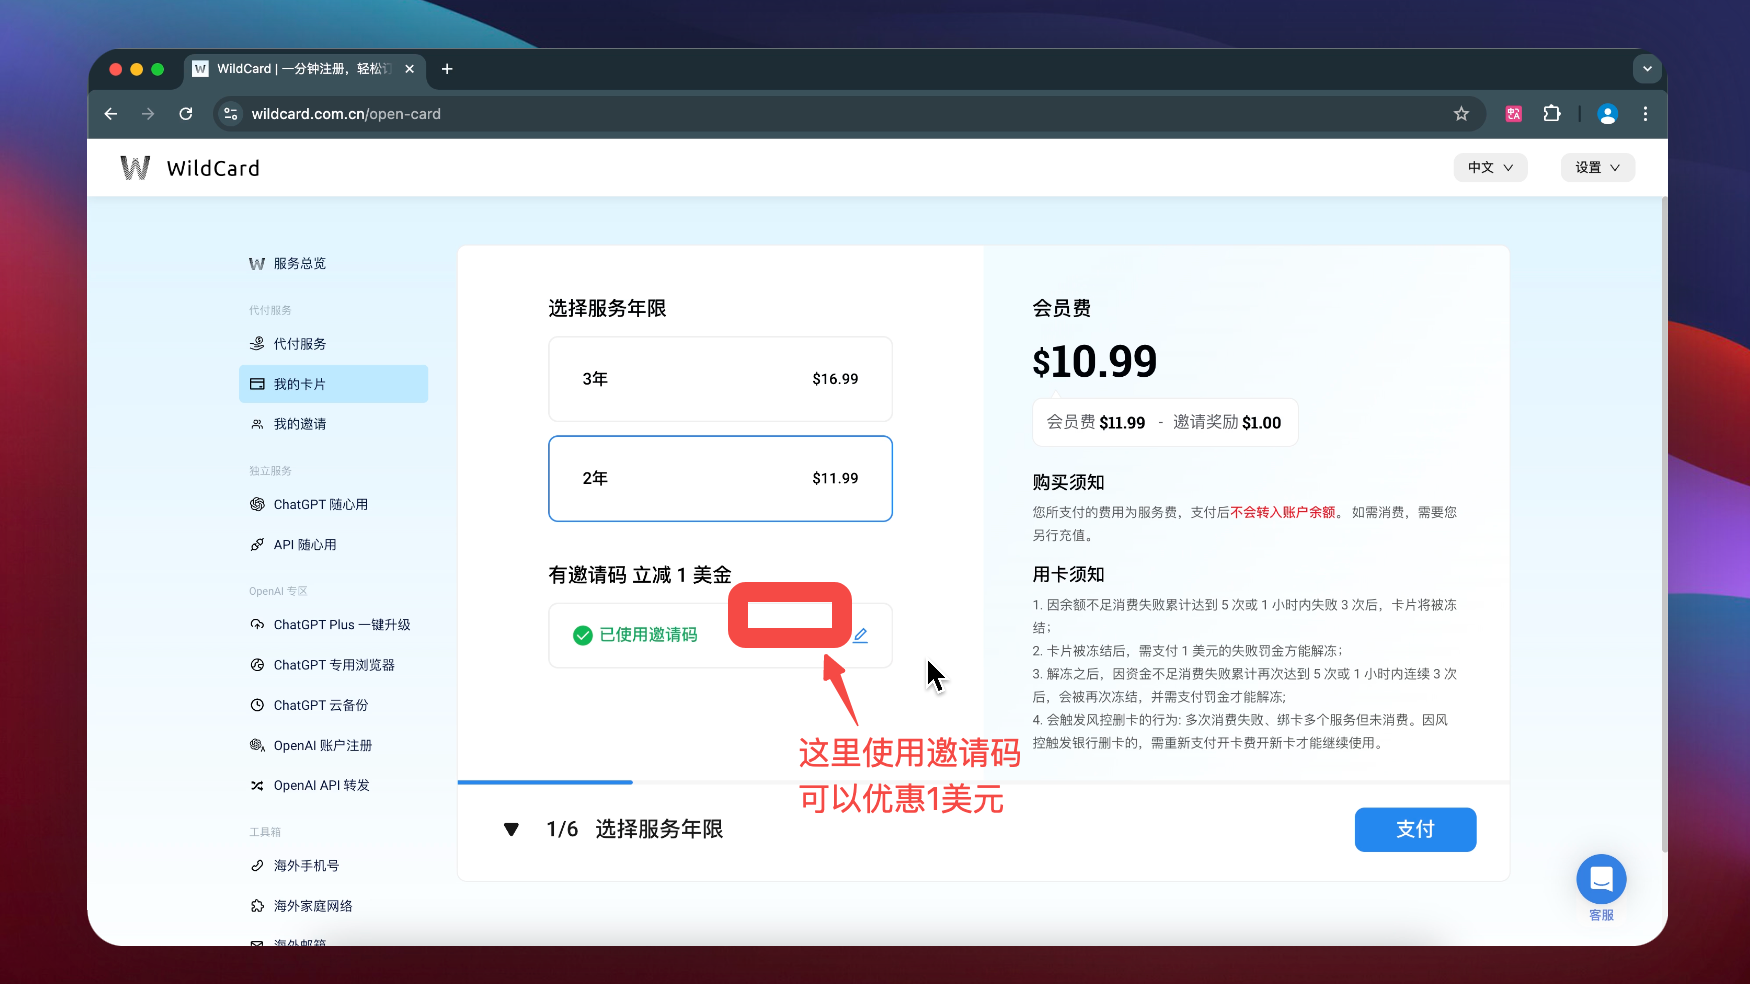Screen dimensions: 1750x984
Task: Open 我的卡片 in sidebar
Action: [x=333, y=384]
